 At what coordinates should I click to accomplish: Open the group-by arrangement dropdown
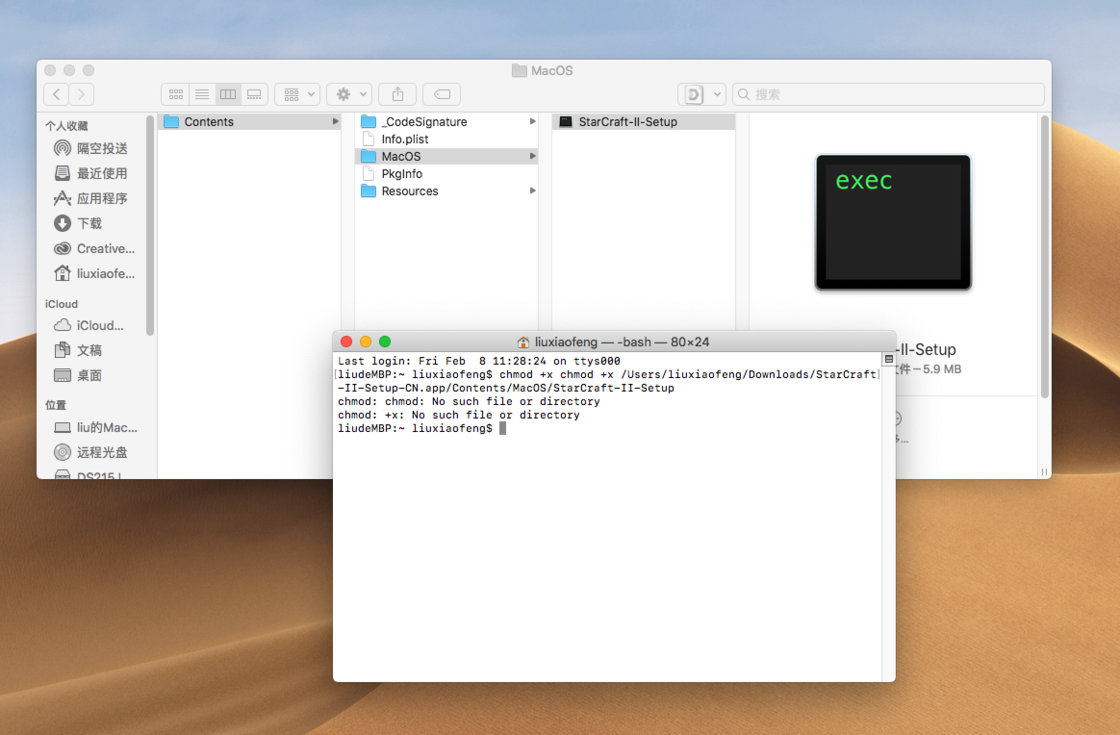tap(297, 94)
